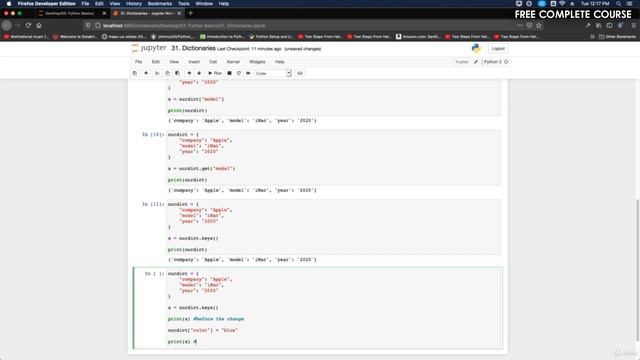The width and height of the screenshot is (640, 360).
Task: Open the Jupyter Cell menu
Action: pyautogui.click(x=213, y=62)
